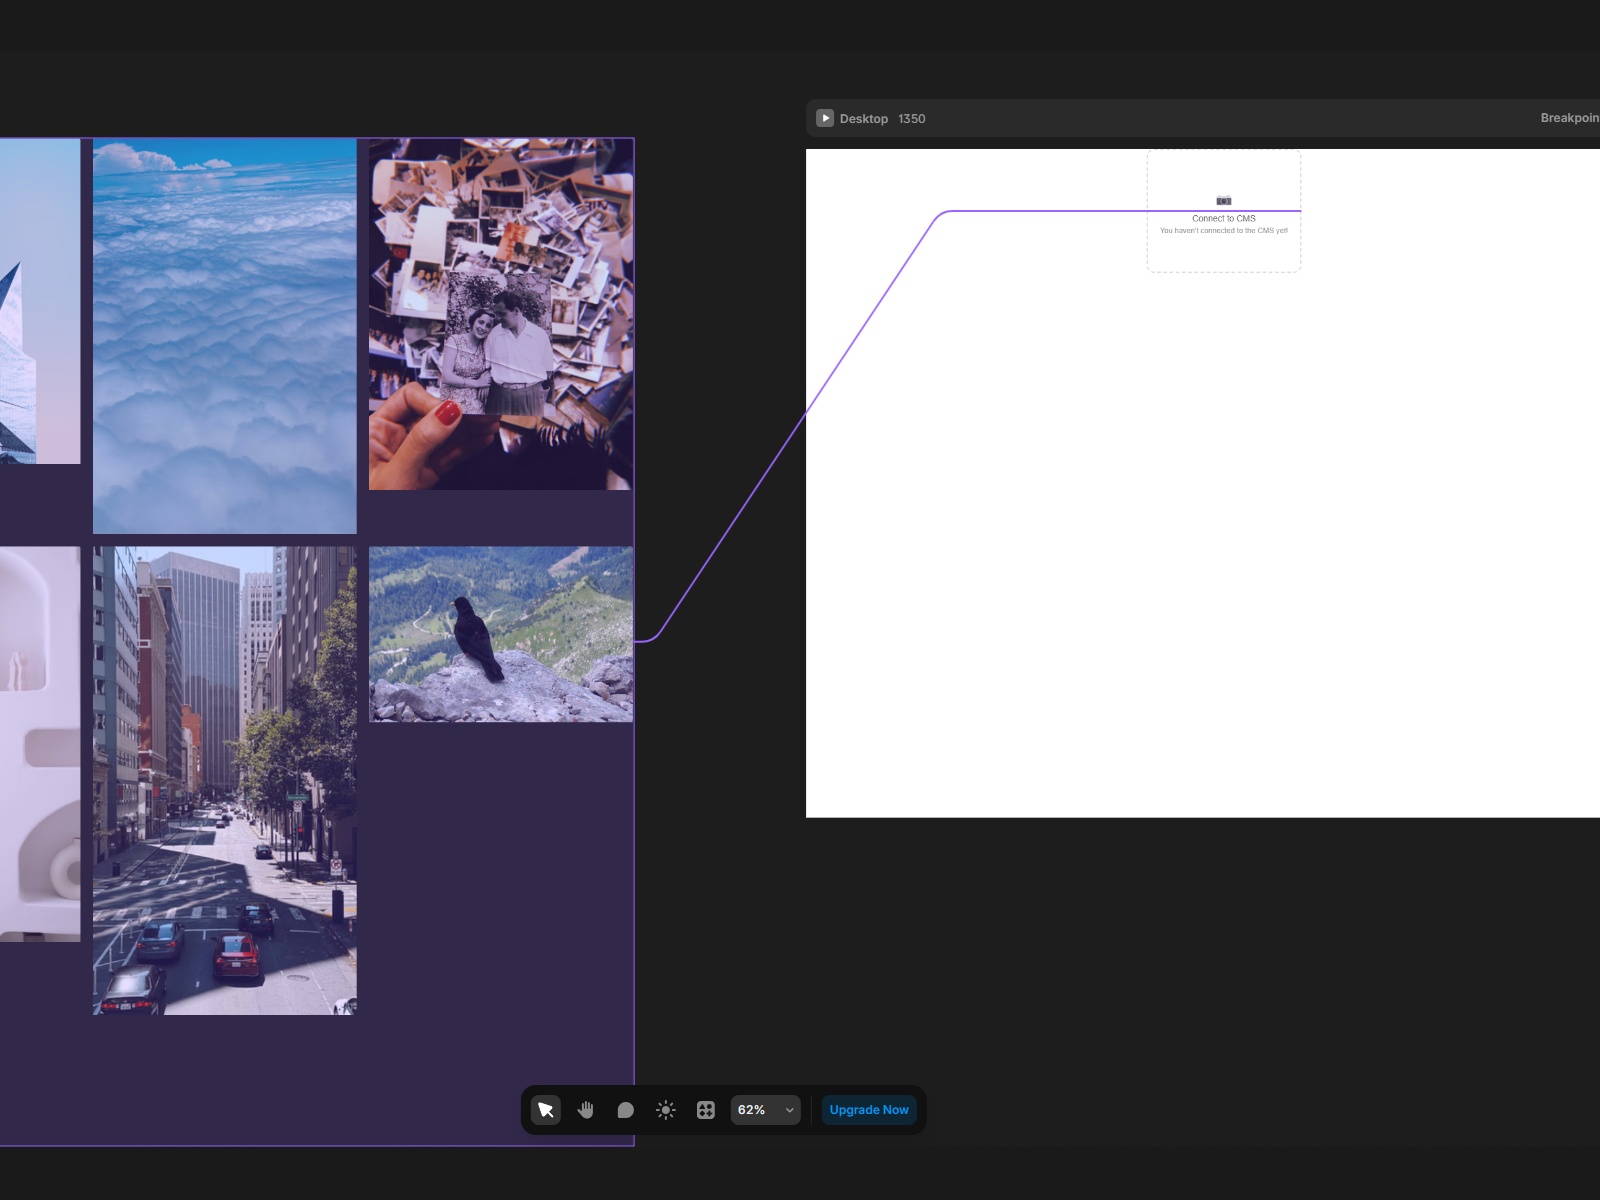
Task: Open the Breakpoint menu
Action: tap(1569, 118)
